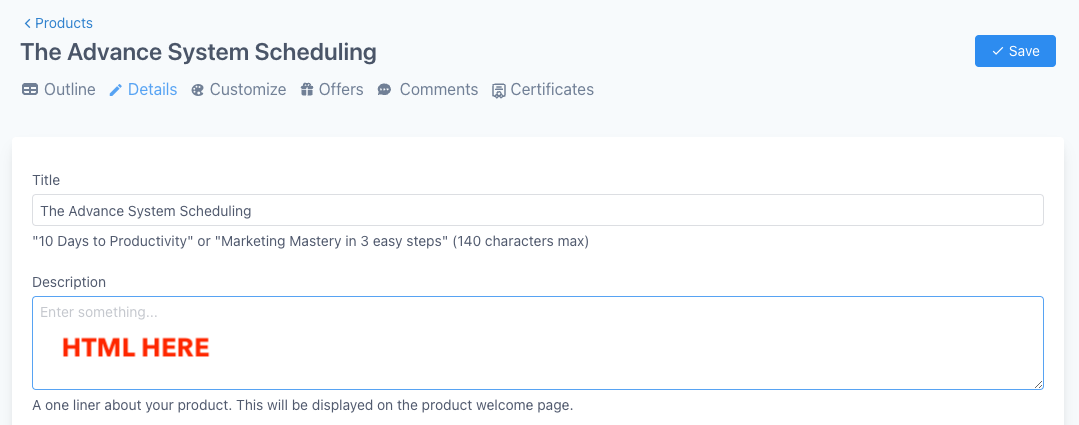This screenshot has height=425, width=1079.
Task: Click the Comments speech bubble icon
Action: [384, 90]
